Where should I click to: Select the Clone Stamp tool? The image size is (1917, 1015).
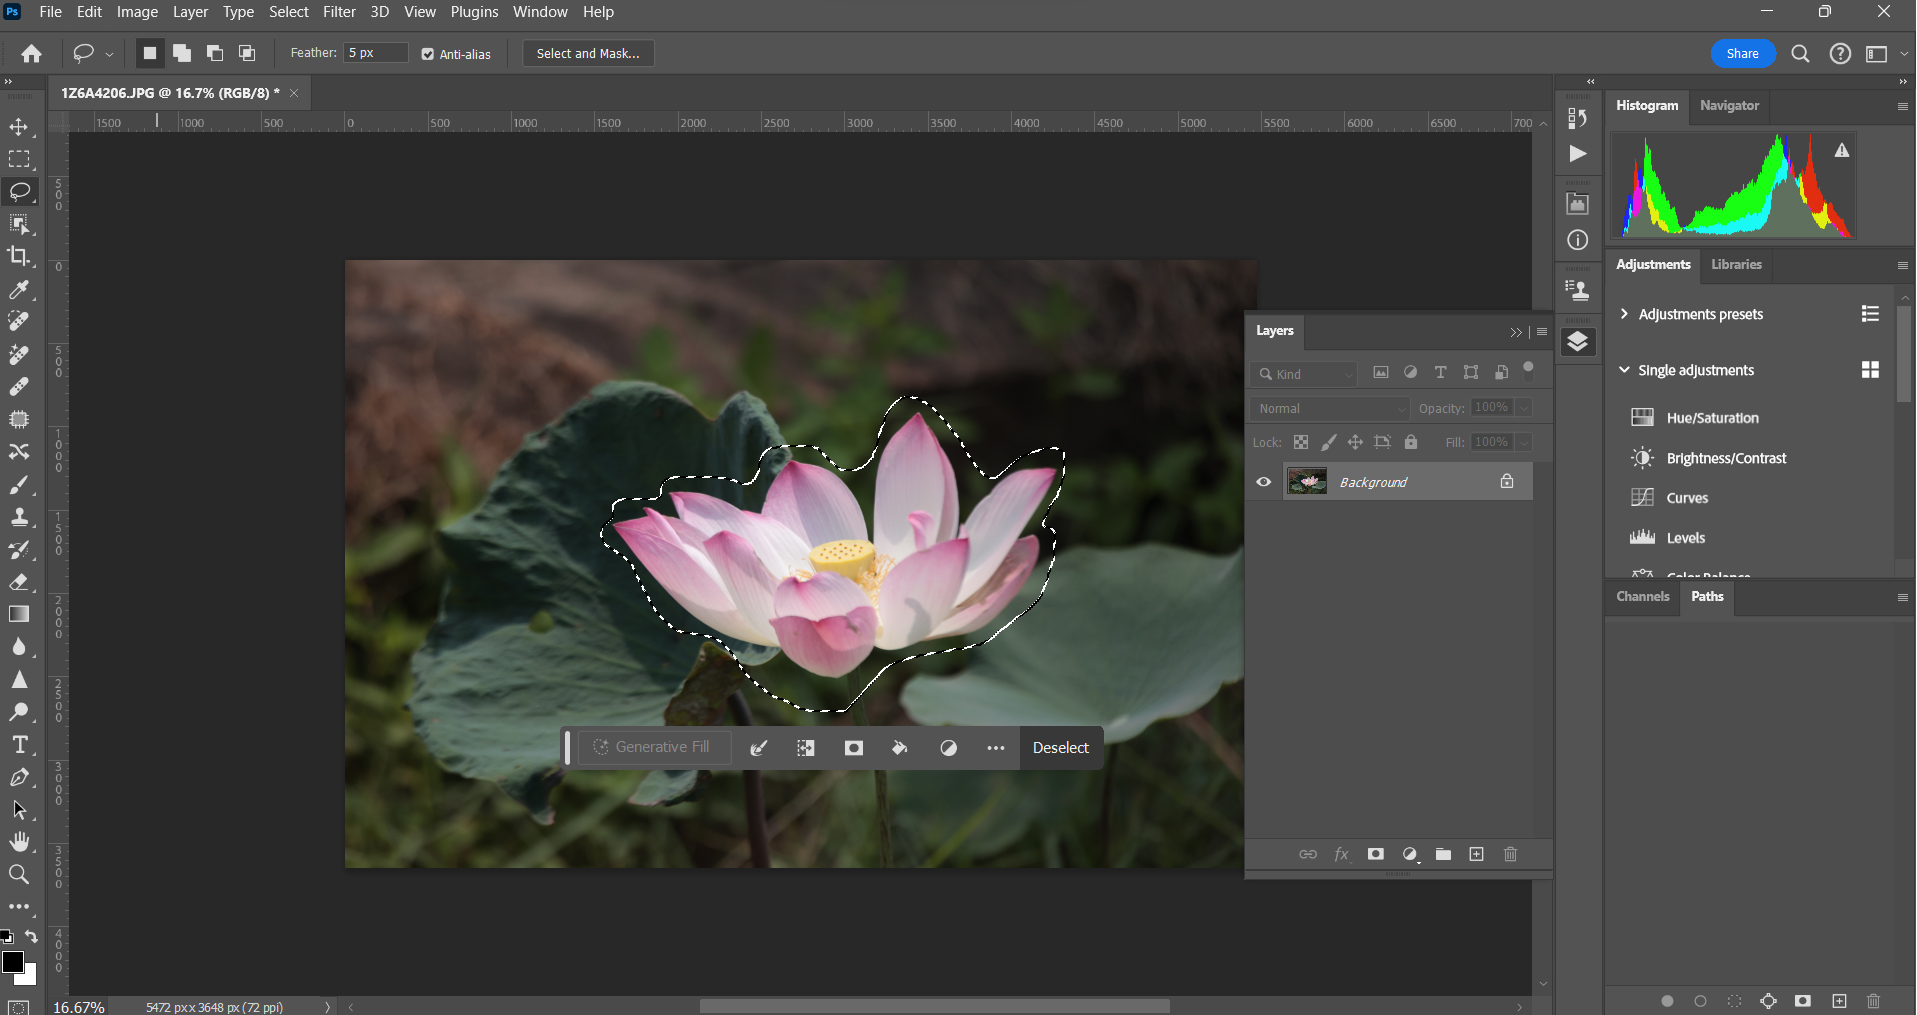(20, 517)
